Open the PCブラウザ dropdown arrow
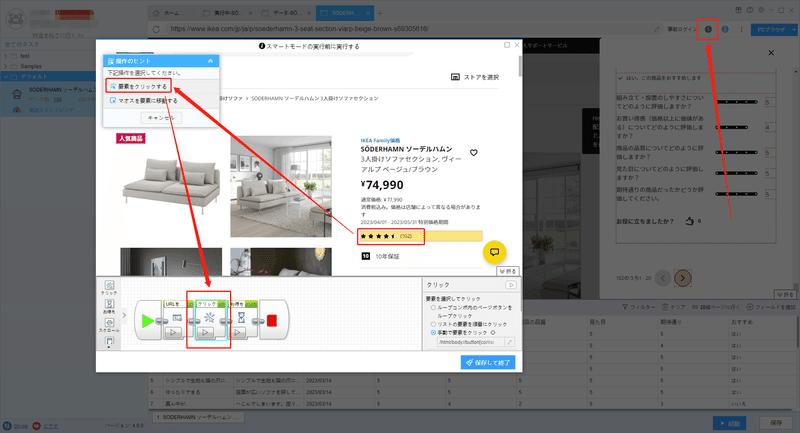The image size is (800, 433). tap(794, 30)
